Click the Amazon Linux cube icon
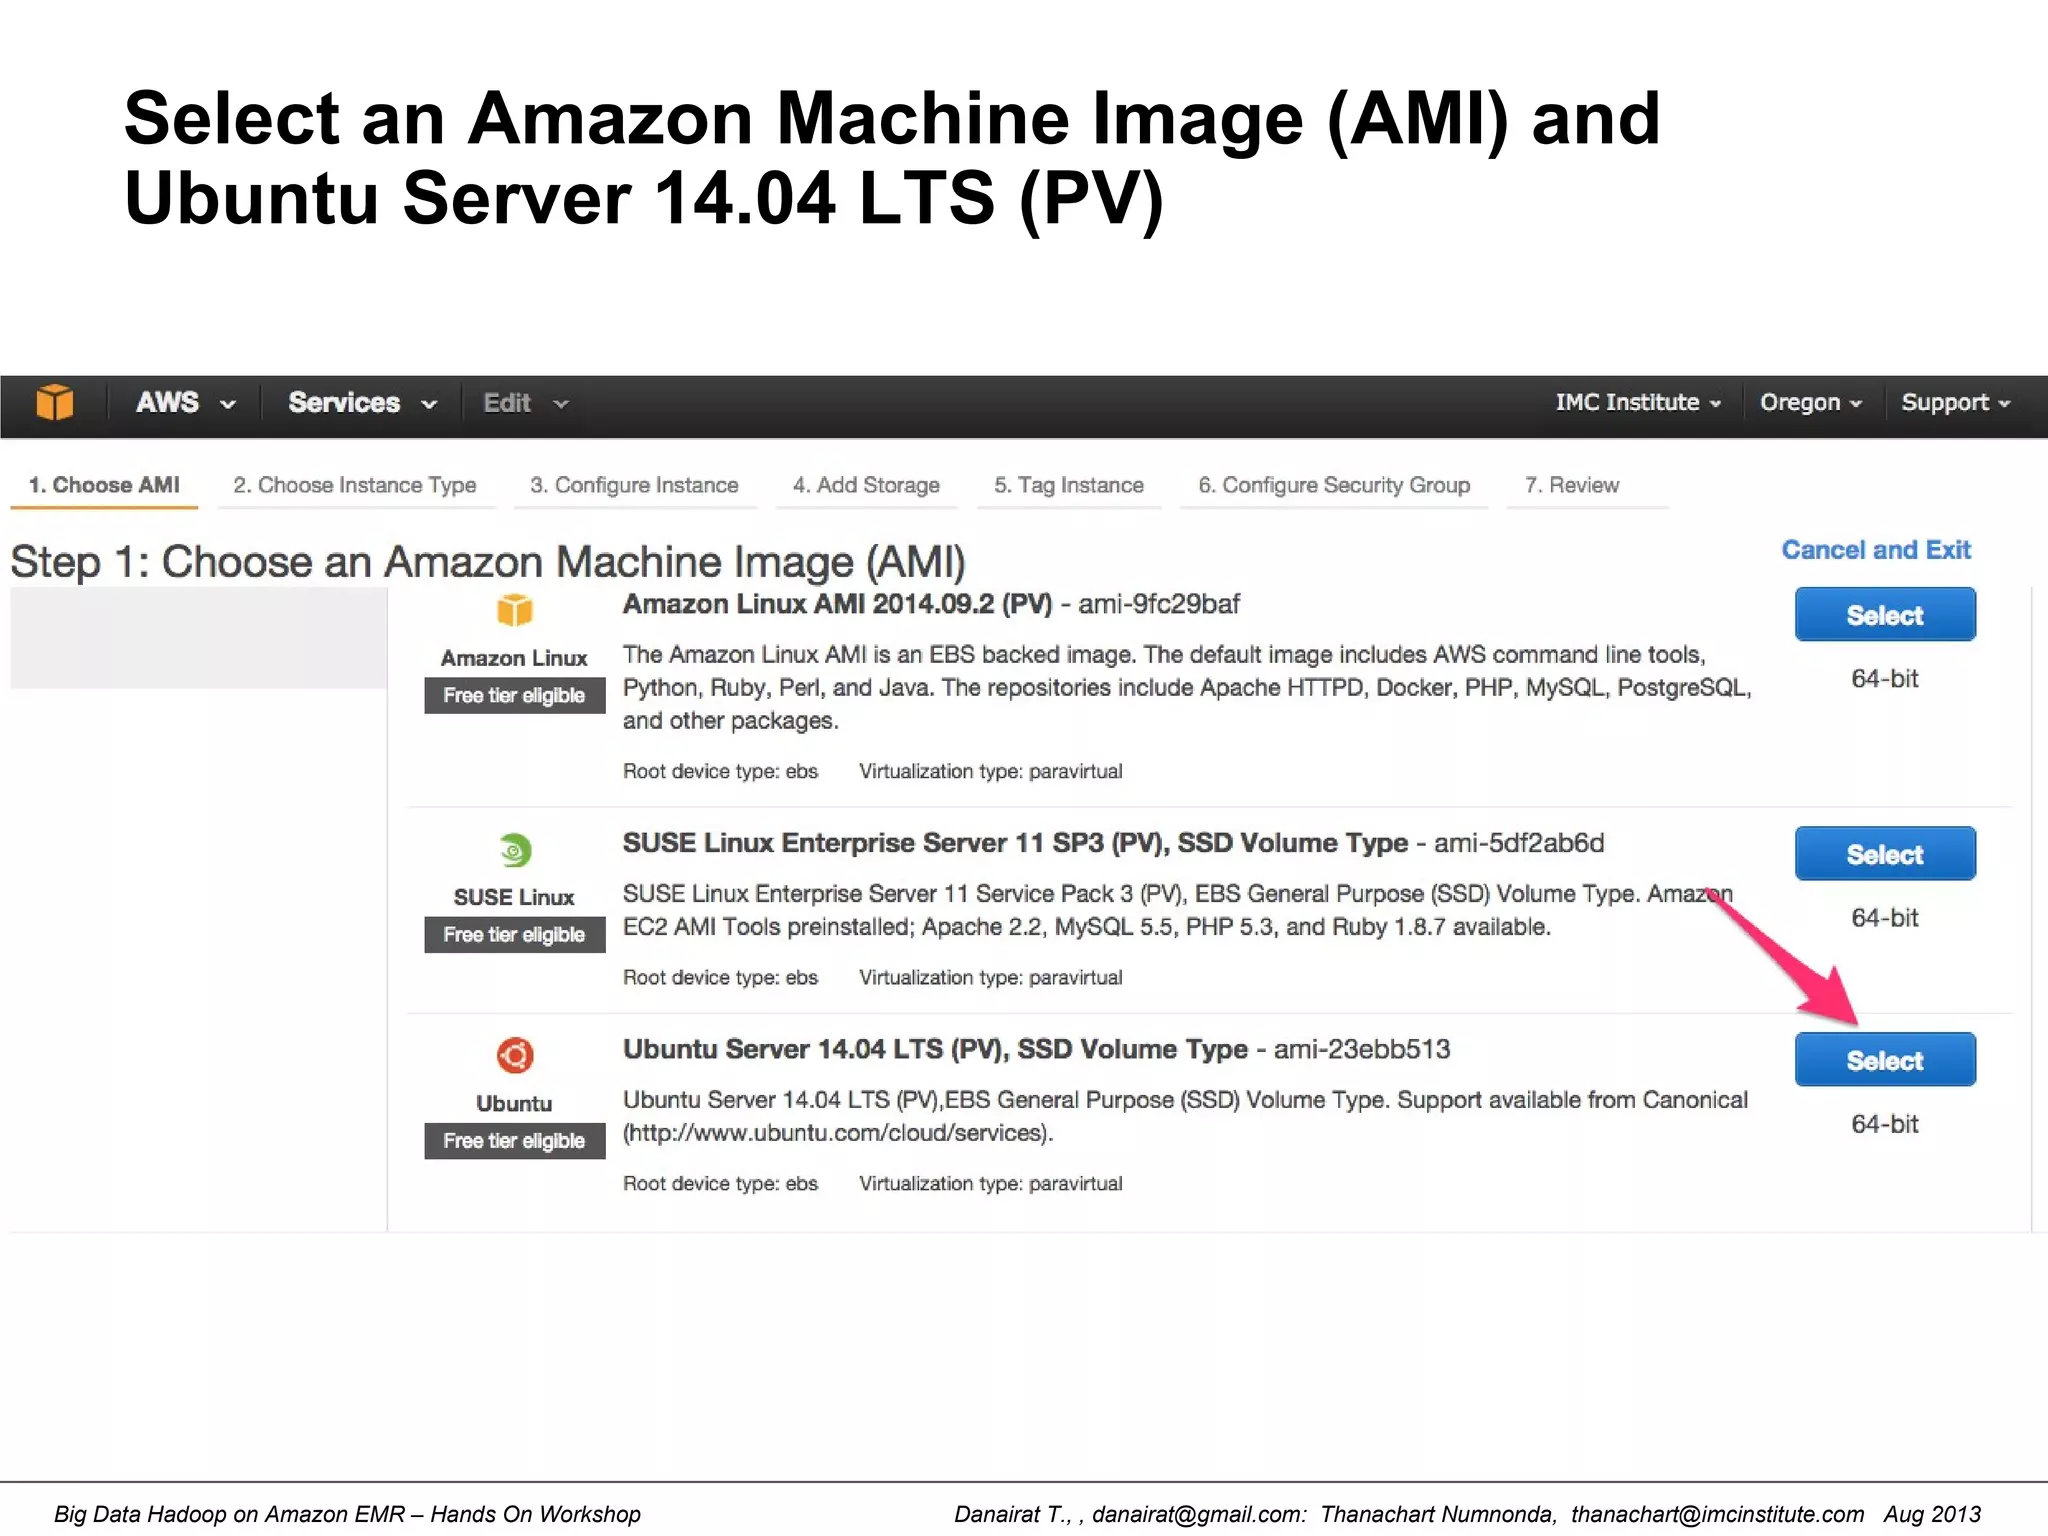Viewport: 2048px width, 1536px height. [x=514, y=609]
